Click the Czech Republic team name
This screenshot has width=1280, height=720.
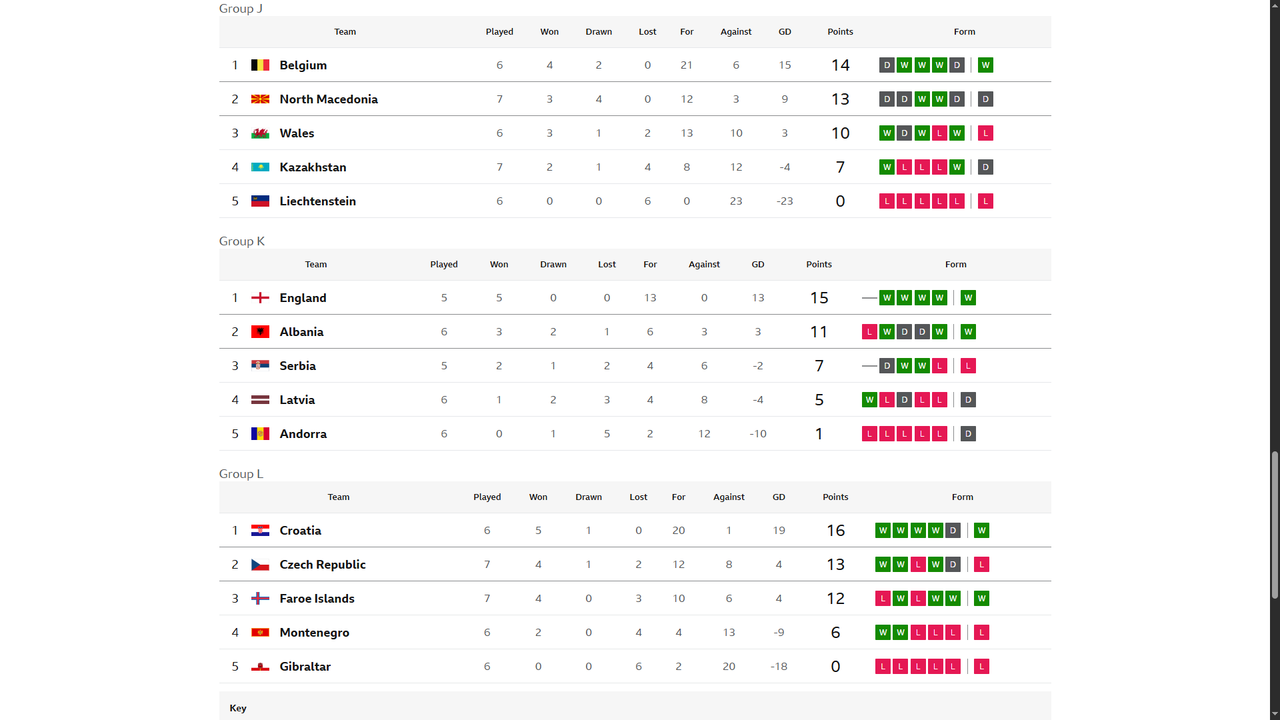click(323, 565)
